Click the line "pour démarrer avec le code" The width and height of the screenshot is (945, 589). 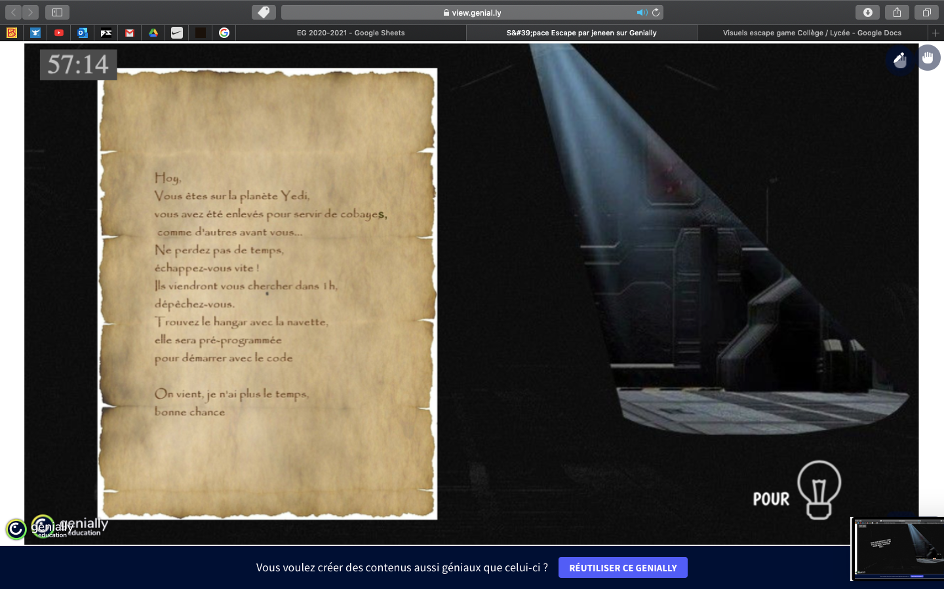[224, 358]
